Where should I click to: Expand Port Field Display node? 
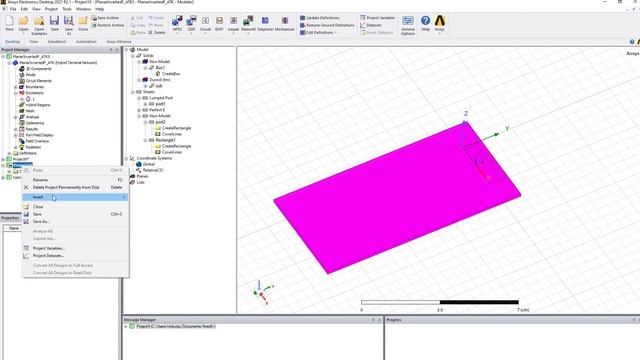[x=16, y=135]
